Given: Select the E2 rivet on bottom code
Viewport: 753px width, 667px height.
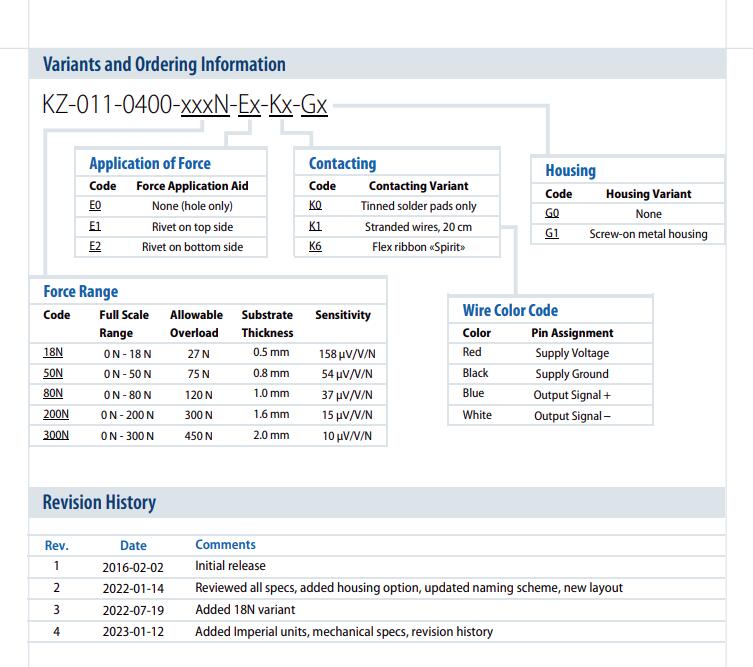Looking at the screenshot, I should pos(95,247).
